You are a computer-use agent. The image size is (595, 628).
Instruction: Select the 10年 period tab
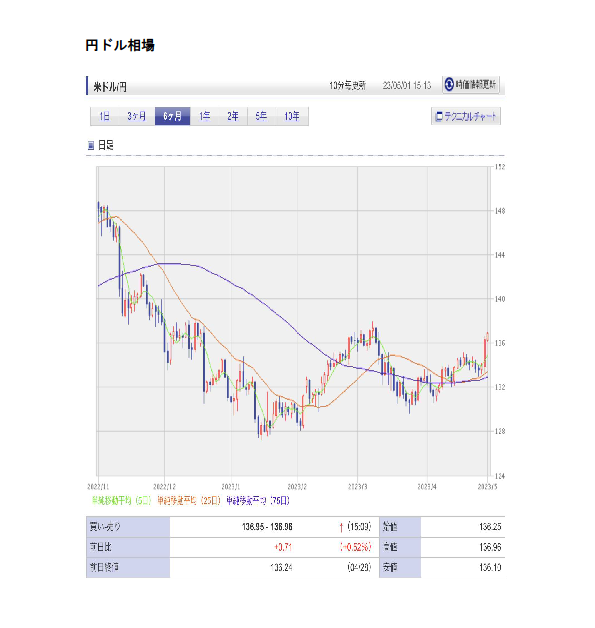[292, 116]
